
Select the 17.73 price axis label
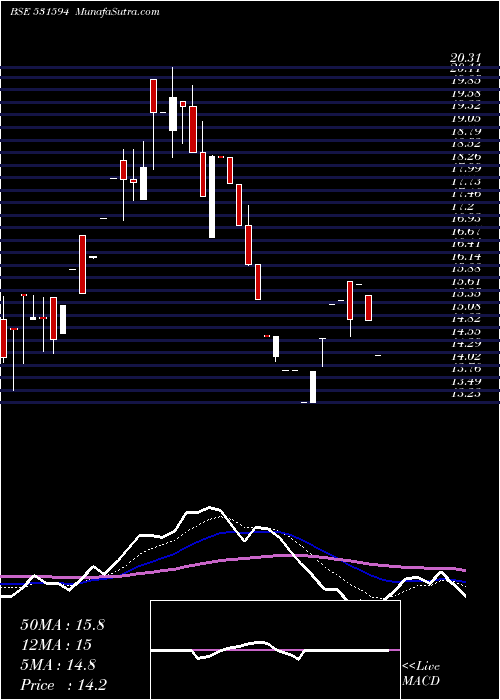point(466,182)
